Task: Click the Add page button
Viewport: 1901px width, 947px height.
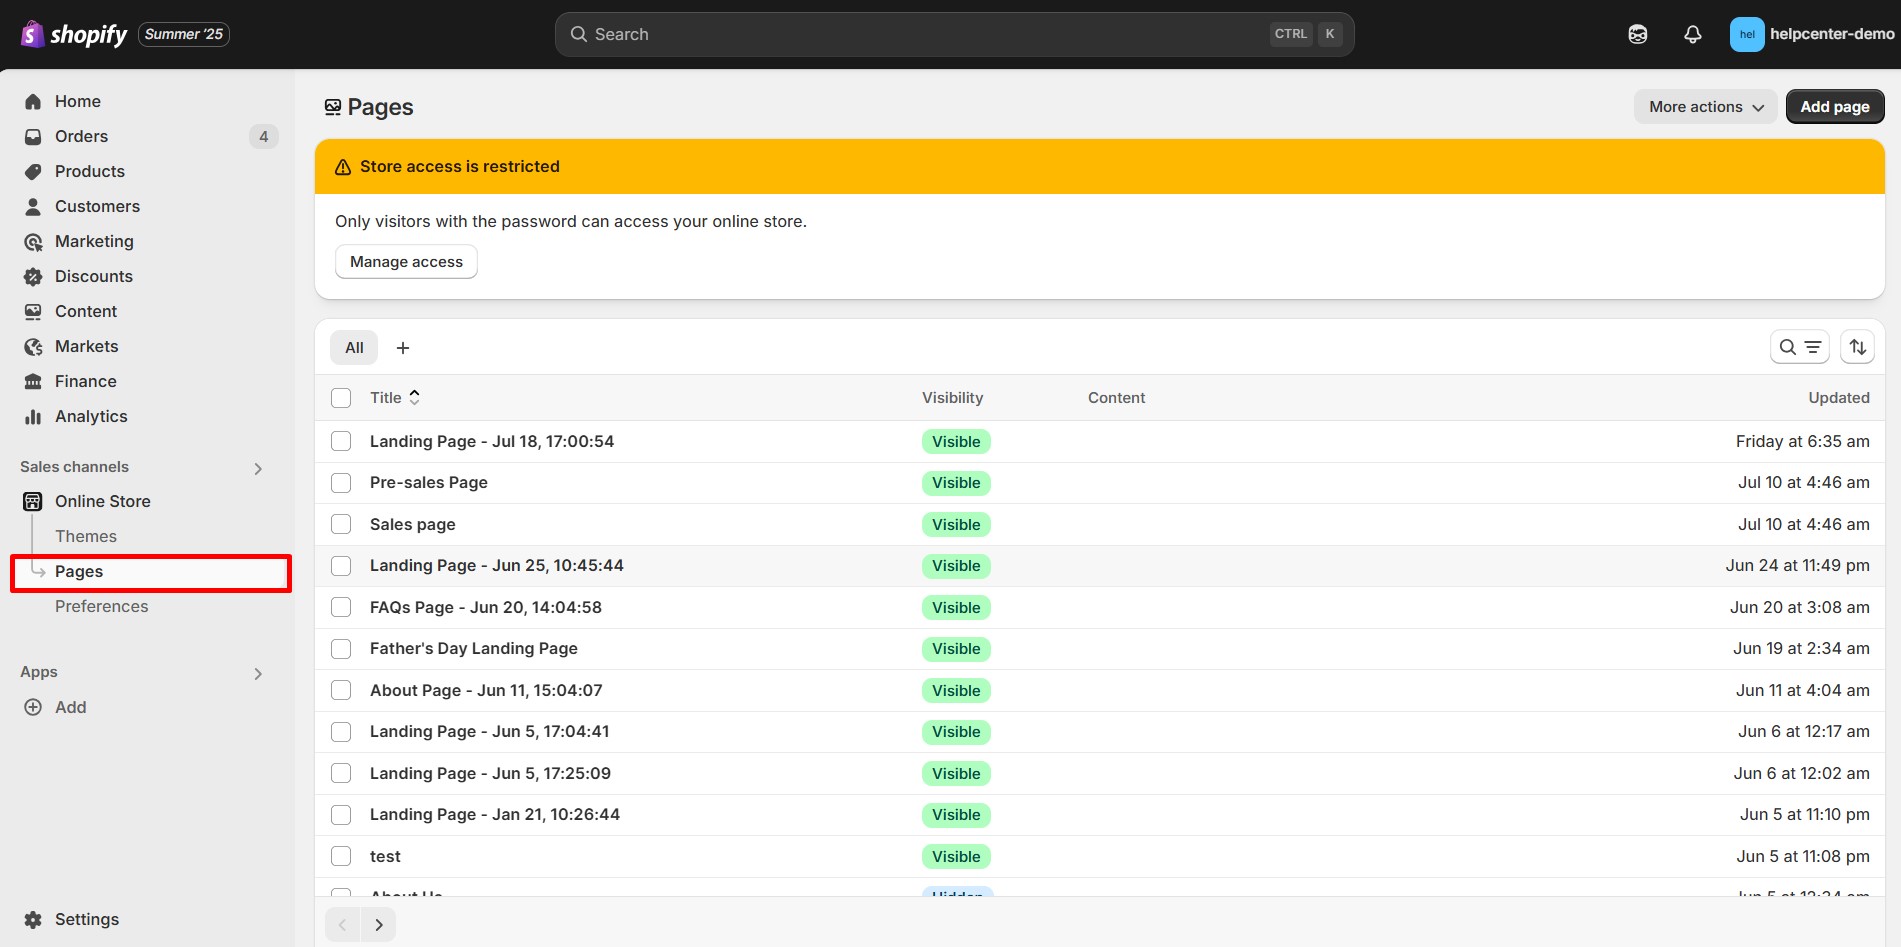Action: pos(1834,107)
